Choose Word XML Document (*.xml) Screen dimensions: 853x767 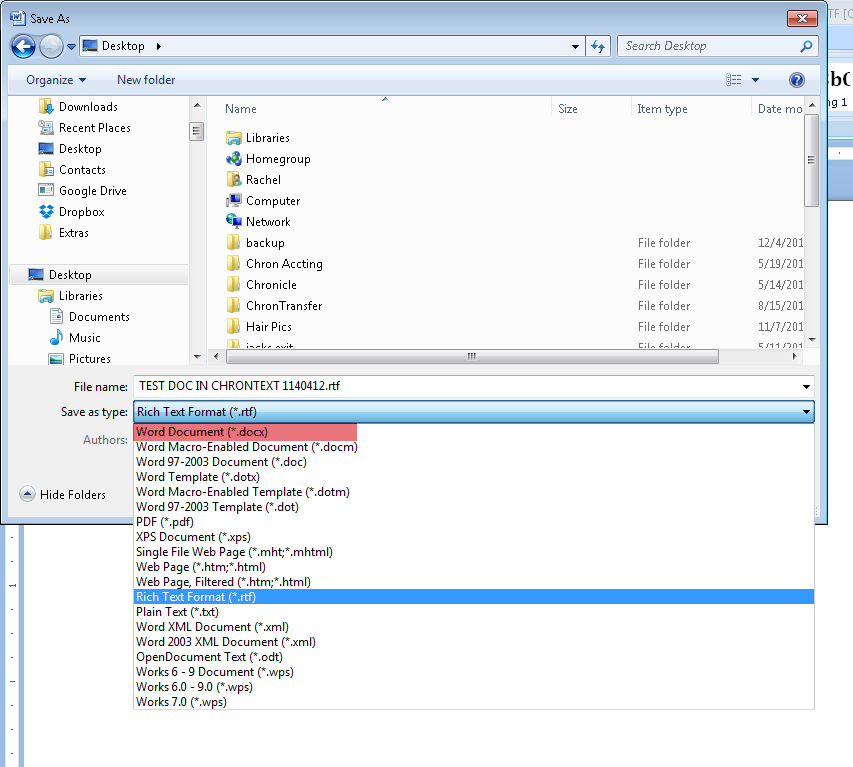(474, 627)
